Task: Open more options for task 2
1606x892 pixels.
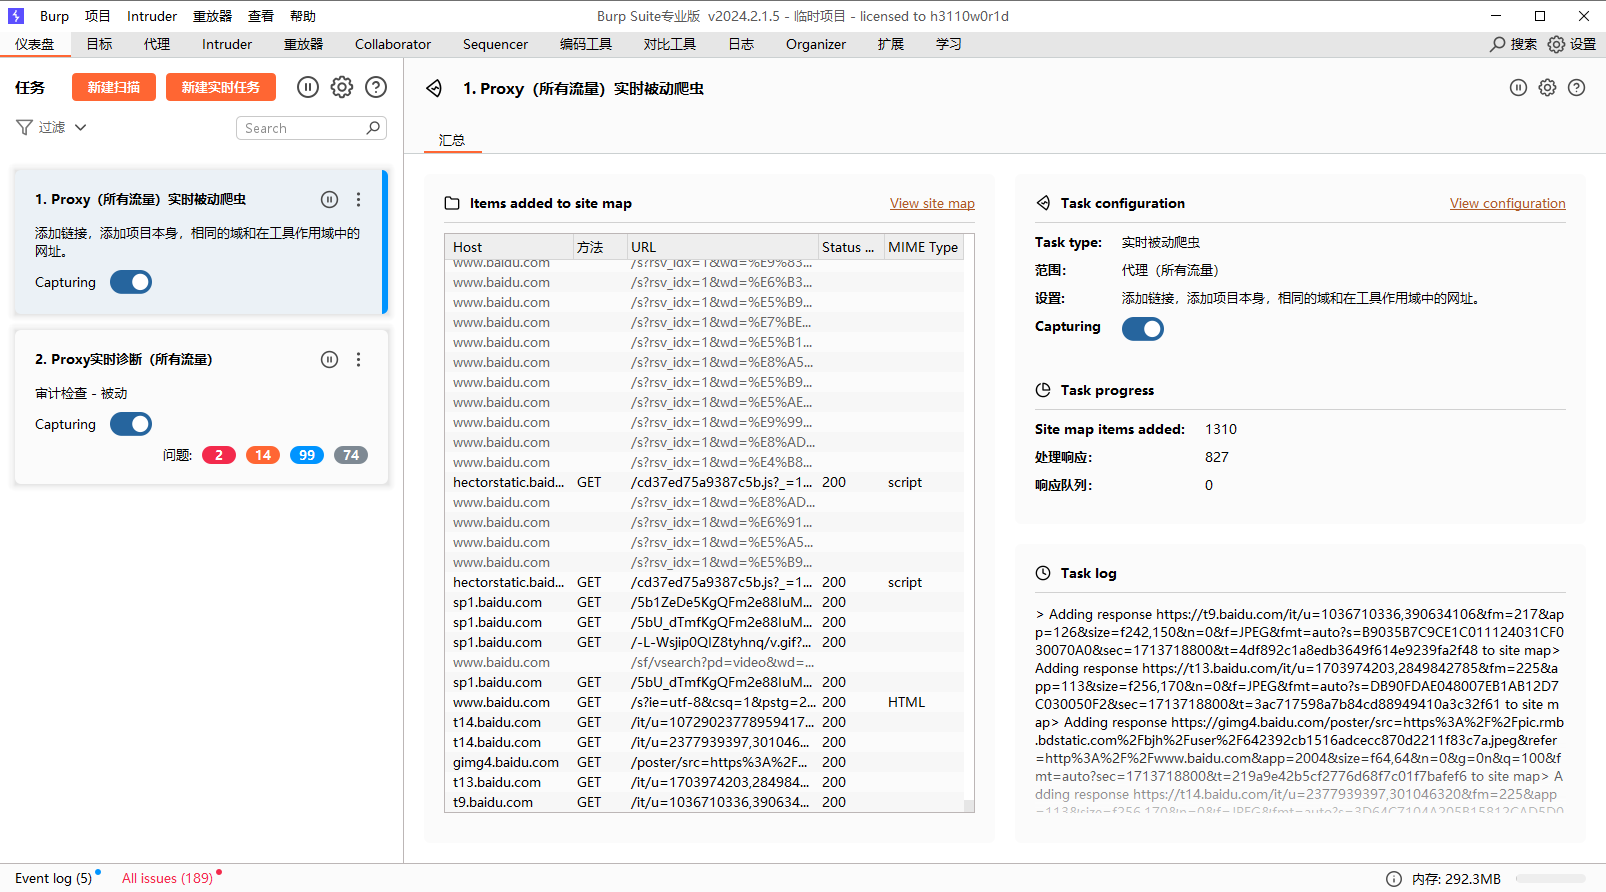Action: point(358,359)
